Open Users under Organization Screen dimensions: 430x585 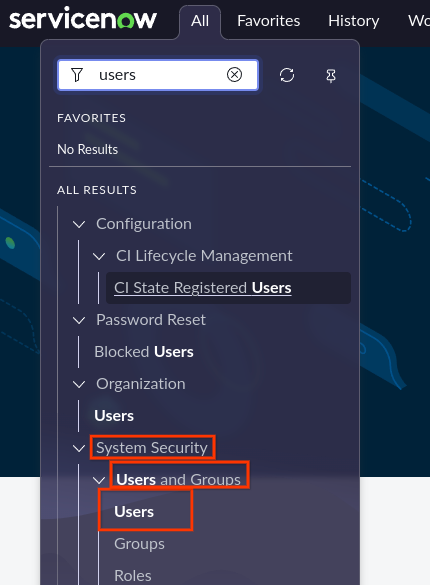[114, 416]
